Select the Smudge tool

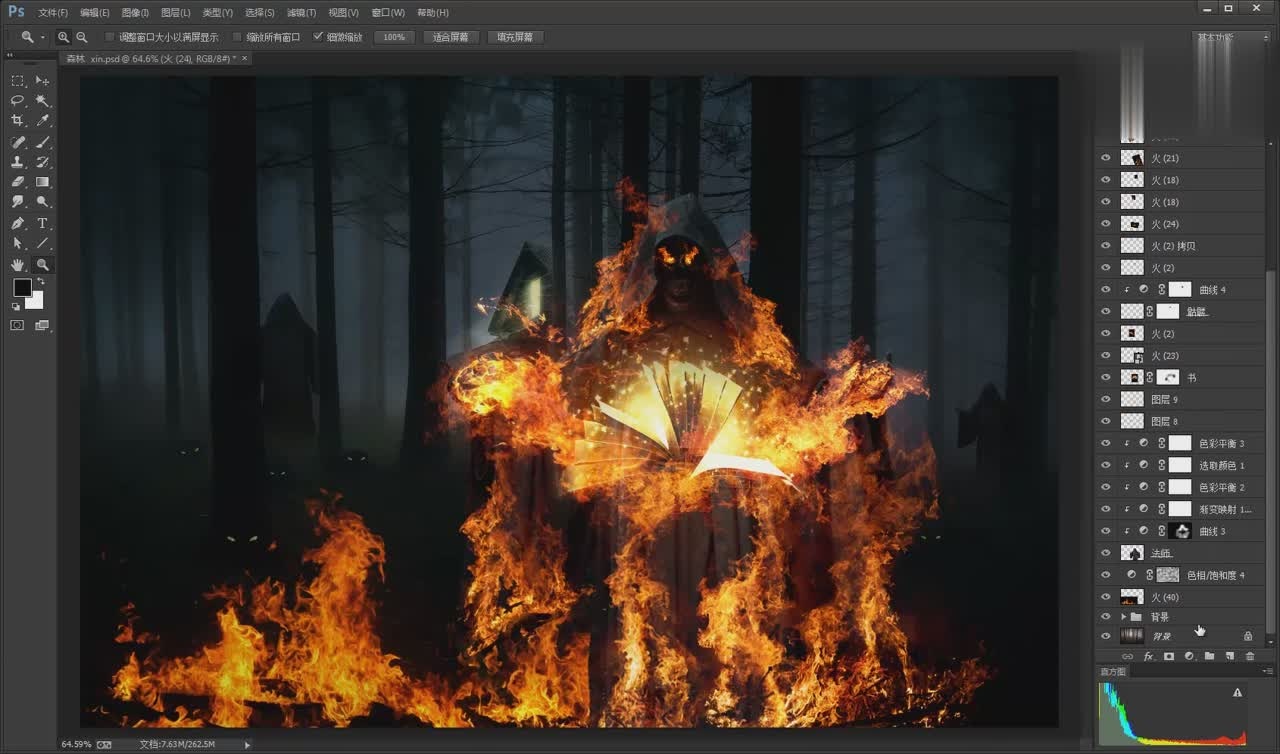(17, 202)
